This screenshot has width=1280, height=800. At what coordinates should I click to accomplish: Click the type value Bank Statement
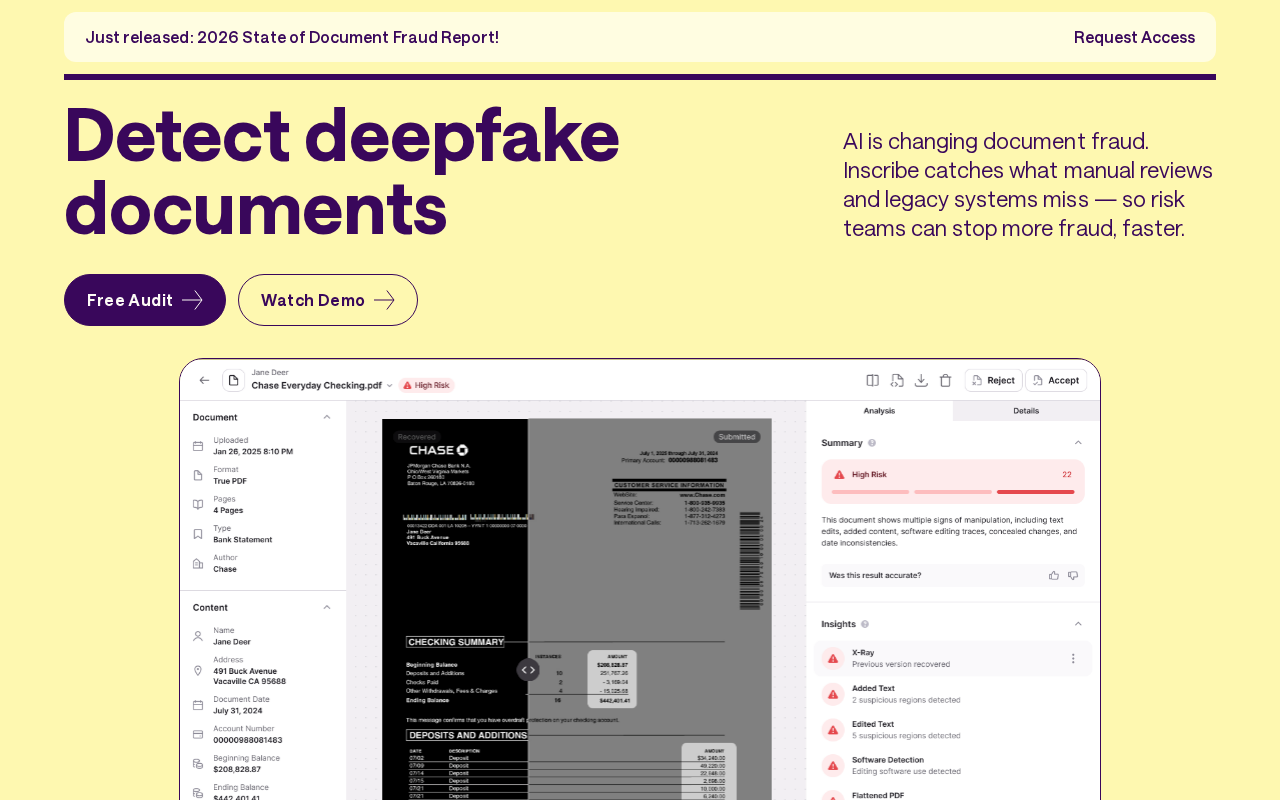[243, 540]
